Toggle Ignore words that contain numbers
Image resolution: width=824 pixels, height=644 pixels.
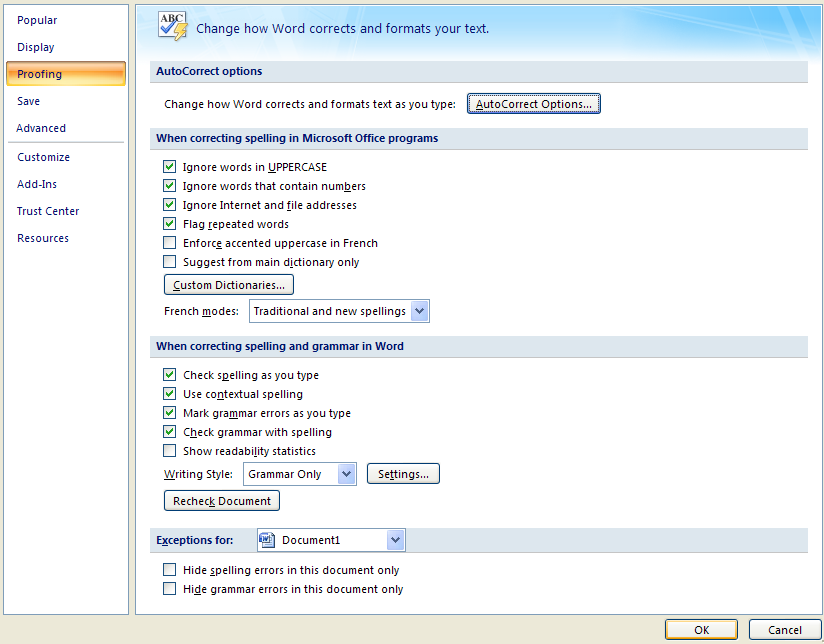point(169,186)
